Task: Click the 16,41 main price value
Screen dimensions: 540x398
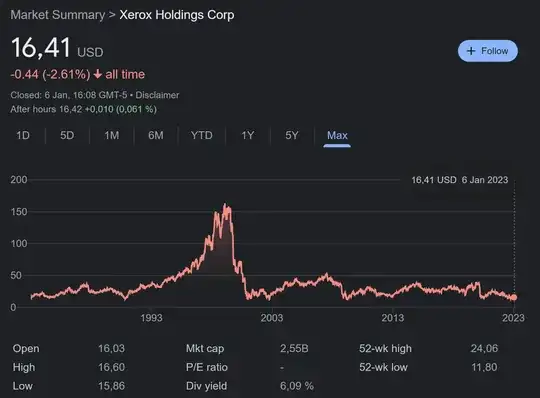Action: pyautogui.click(x=41, y=48)
